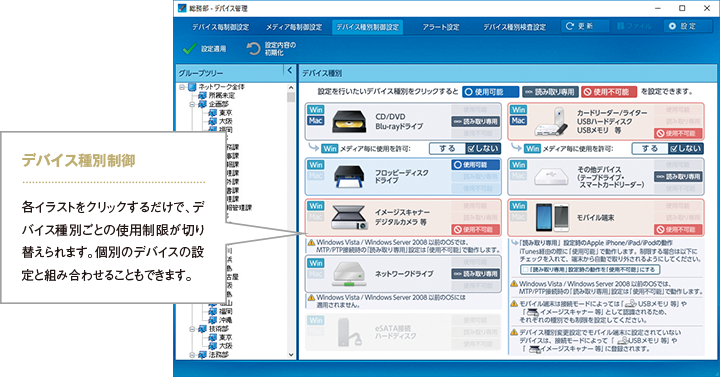
Task: Open the メディア毎制御設定 tab
Action: tap(294, 27)
